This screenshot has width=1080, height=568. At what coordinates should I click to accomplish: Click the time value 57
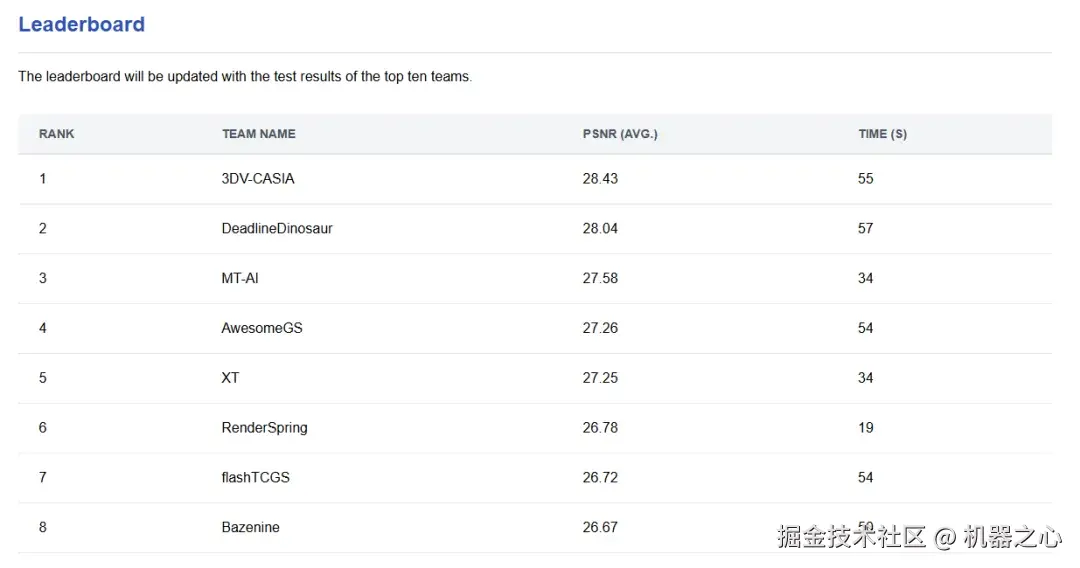click(866, 229)
